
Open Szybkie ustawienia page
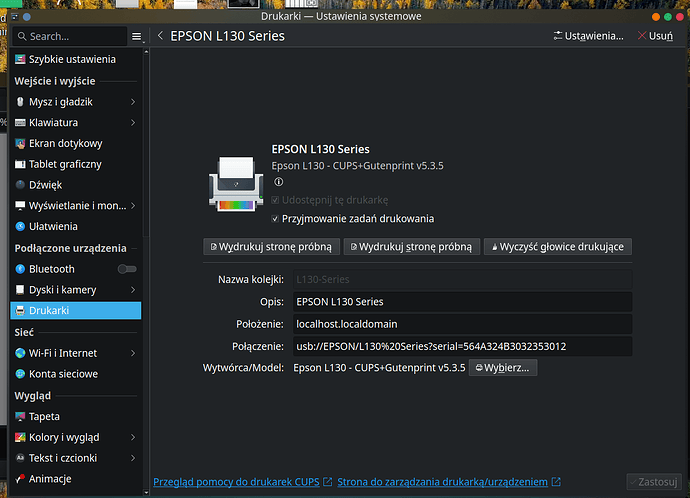pyautogui.click(x=76, y=59)
